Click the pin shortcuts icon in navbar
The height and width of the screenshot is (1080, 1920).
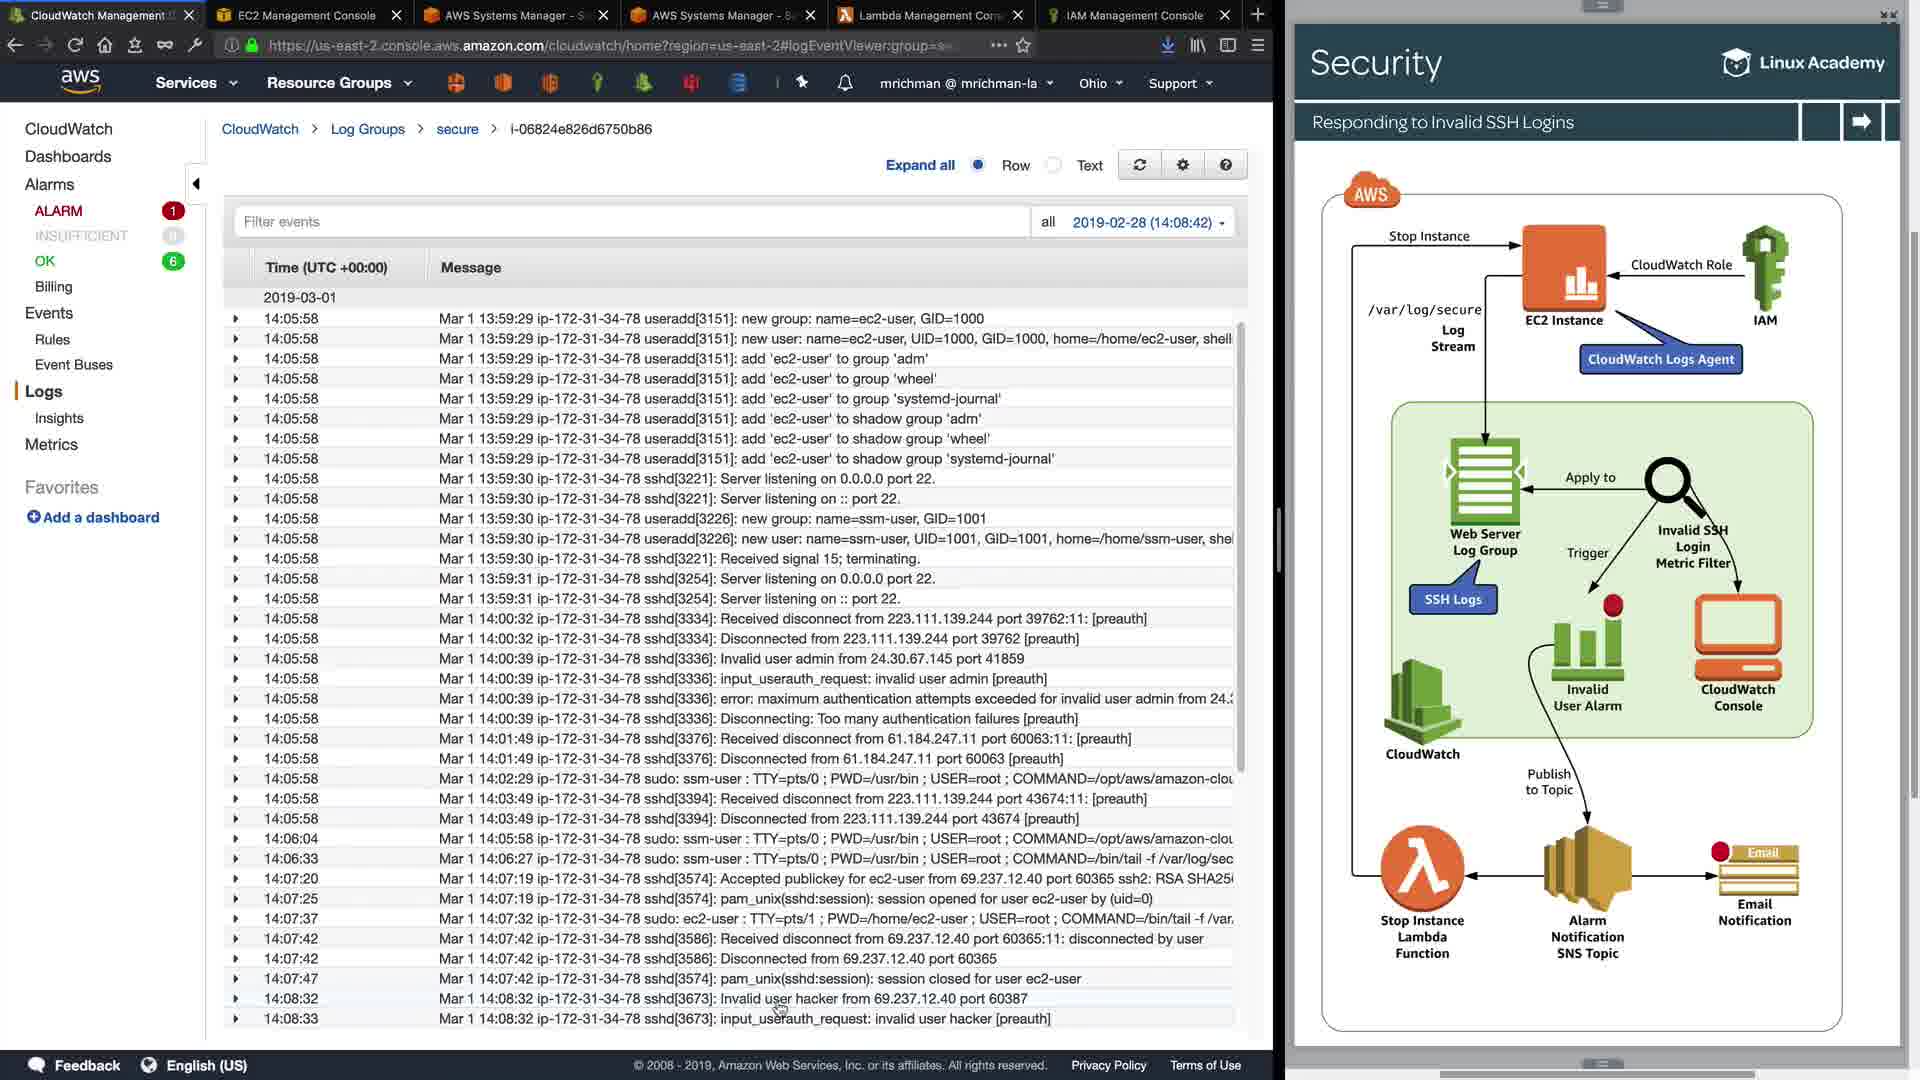pos(801,83)
